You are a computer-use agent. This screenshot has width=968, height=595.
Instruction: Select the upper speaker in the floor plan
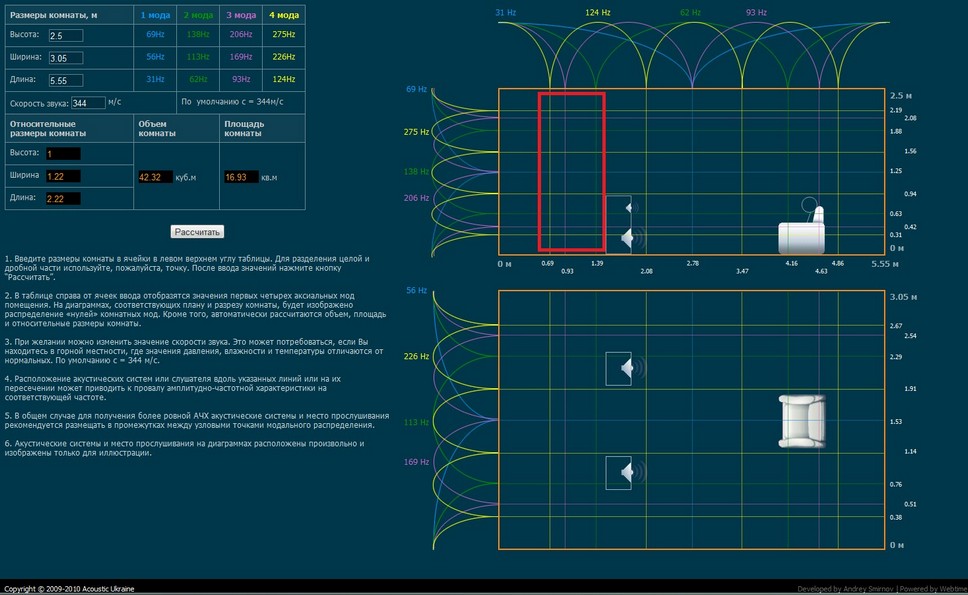point(619,368)
